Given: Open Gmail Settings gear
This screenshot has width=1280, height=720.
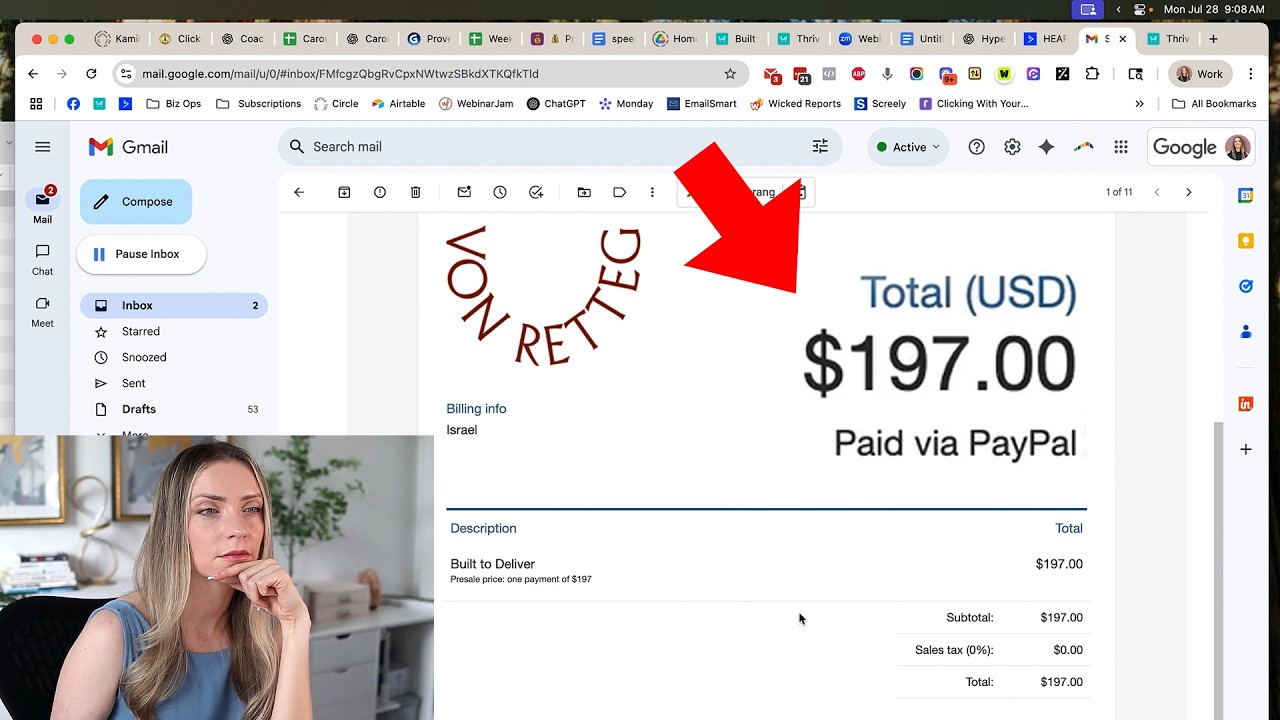Looking at the screenshot, I should [x=1012, y=147].
